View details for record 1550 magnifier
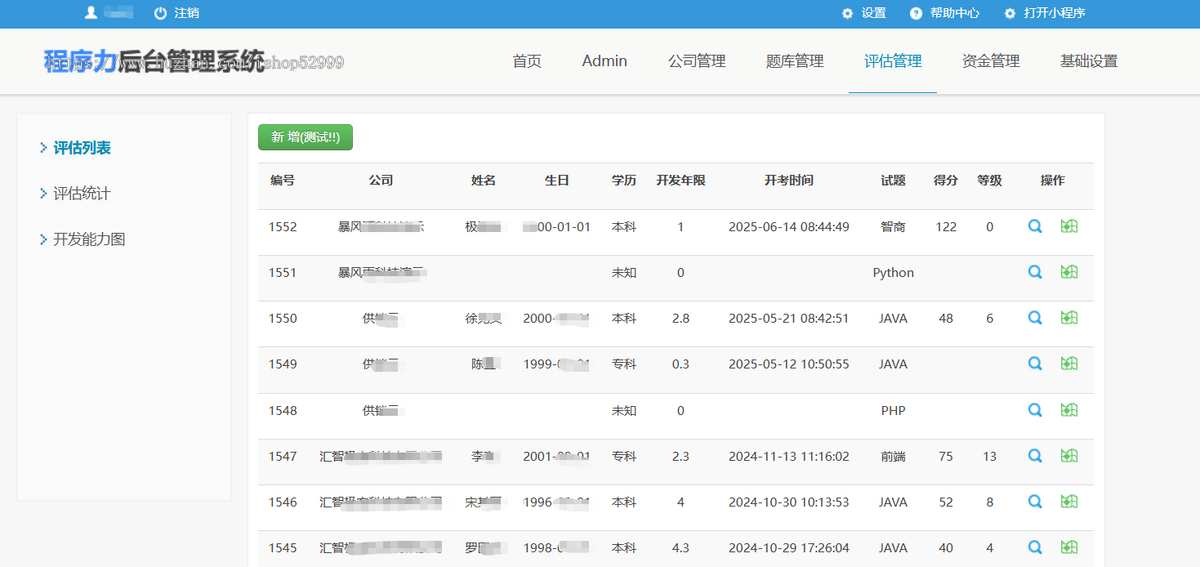1200x567 pixels. [x=1035, y=318]
